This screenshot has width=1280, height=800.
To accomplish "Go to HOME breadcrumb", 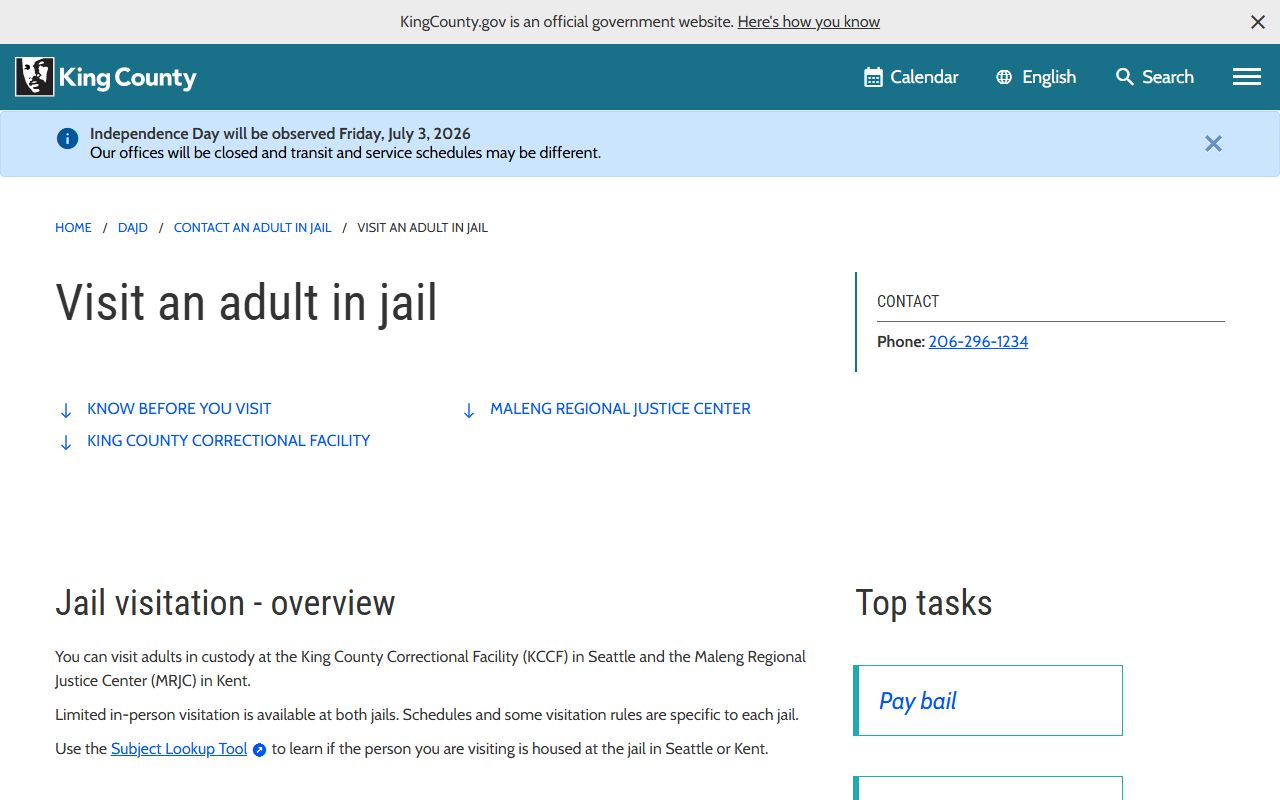I will [x=73, y=228].
